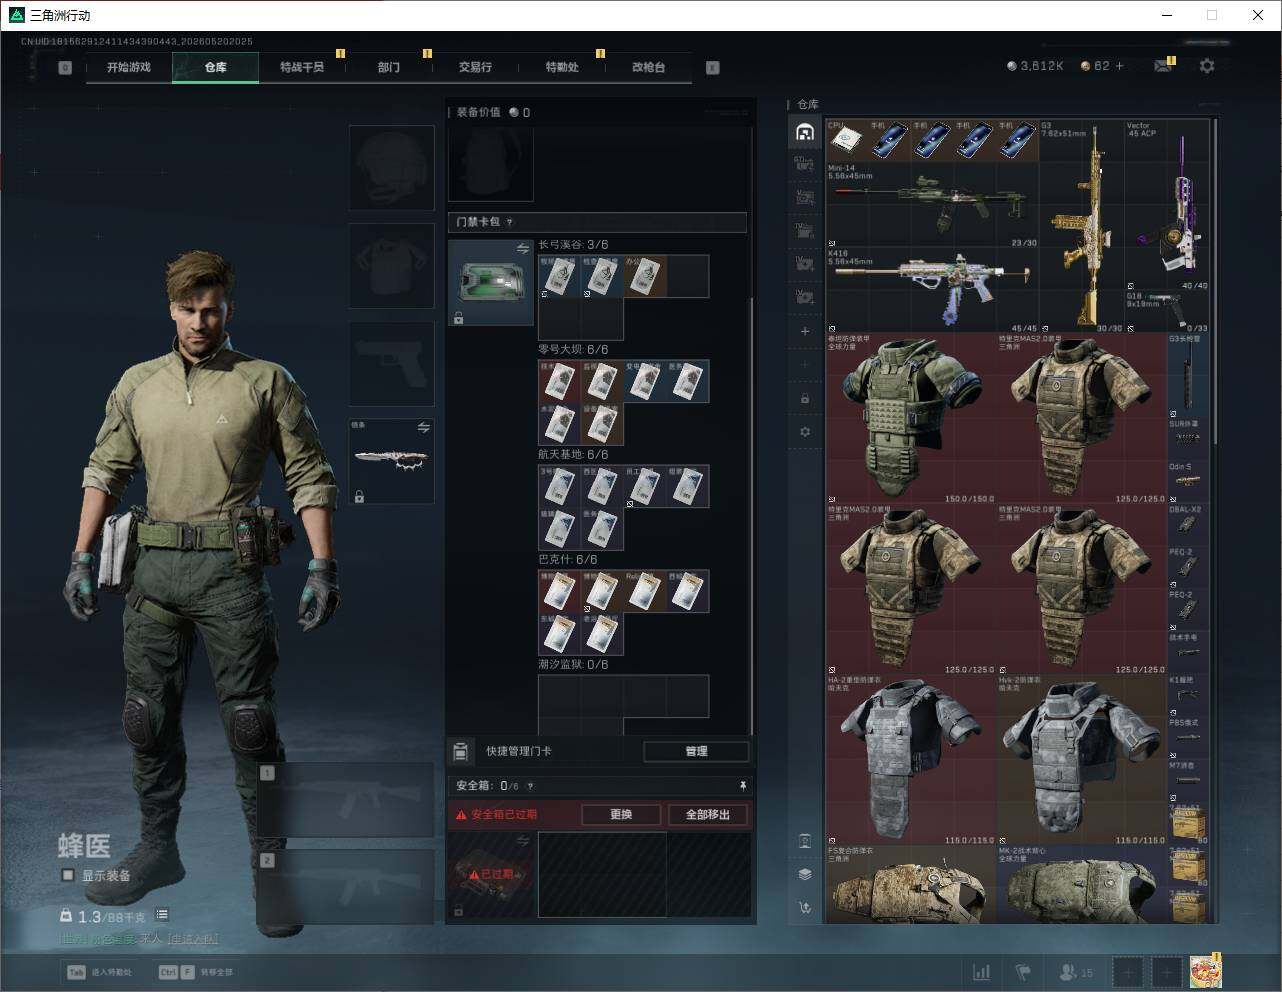Click the Odin S item in warehouse
This screenshot has height=992, width=1282.
tap(1187, 483)
